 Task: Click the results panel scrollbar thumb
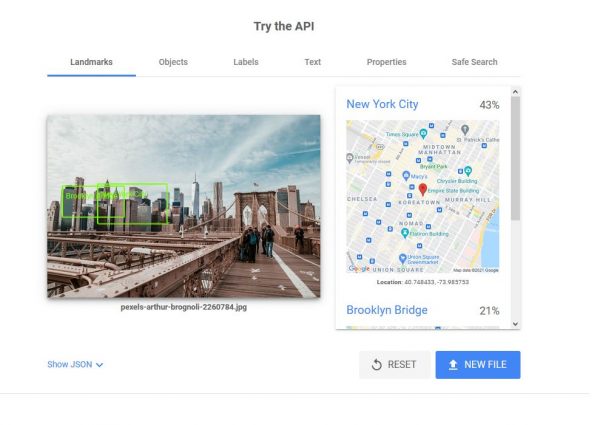pos(515,158)
